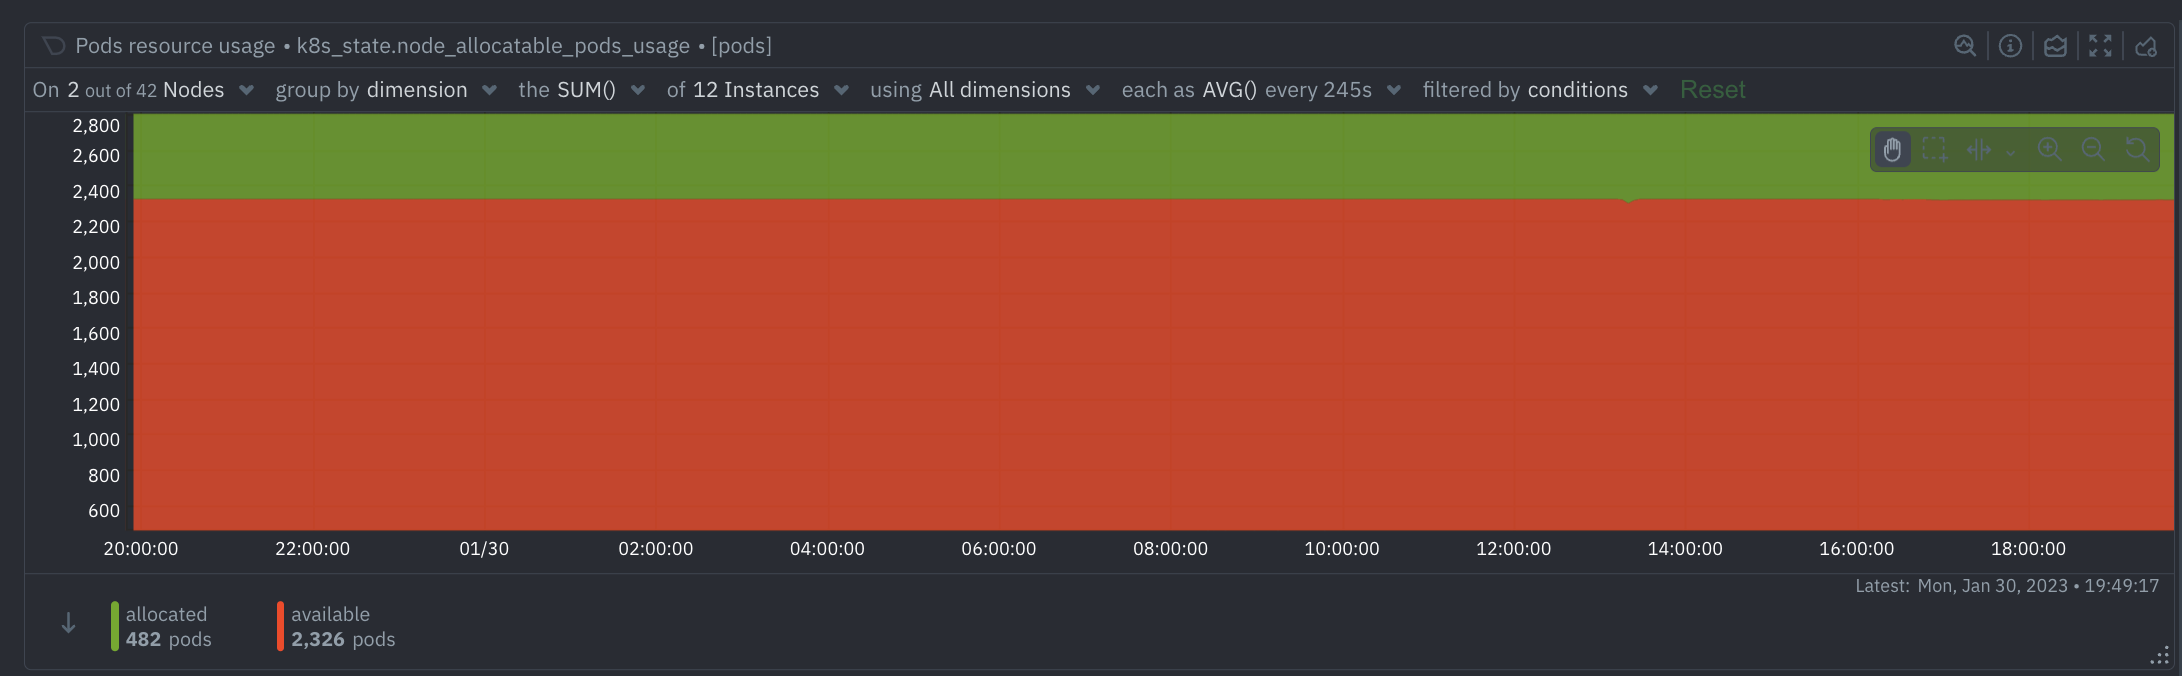2182x676 pixels.
Task: Open the group by dimension dropdown
Action: (x=386, y=90)
